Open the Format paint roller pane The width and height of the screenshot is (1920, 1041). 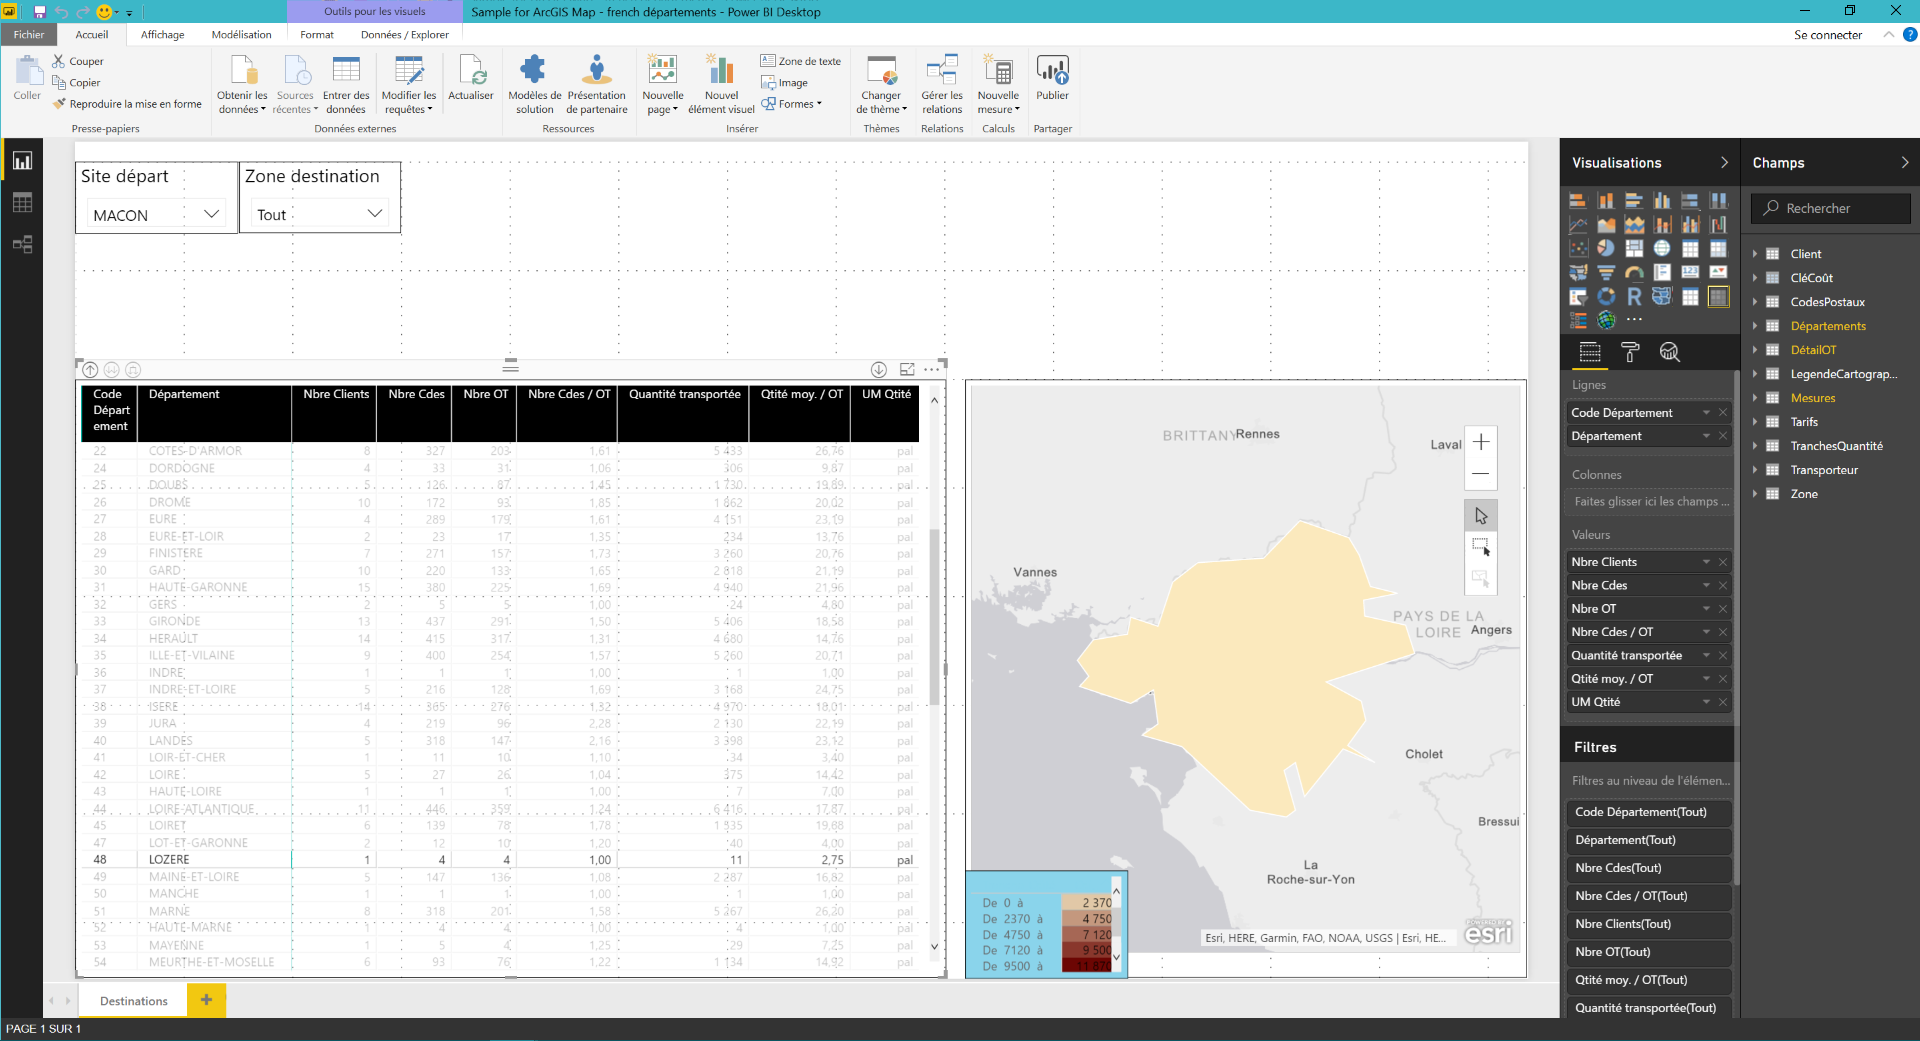tap(1630, 352)
